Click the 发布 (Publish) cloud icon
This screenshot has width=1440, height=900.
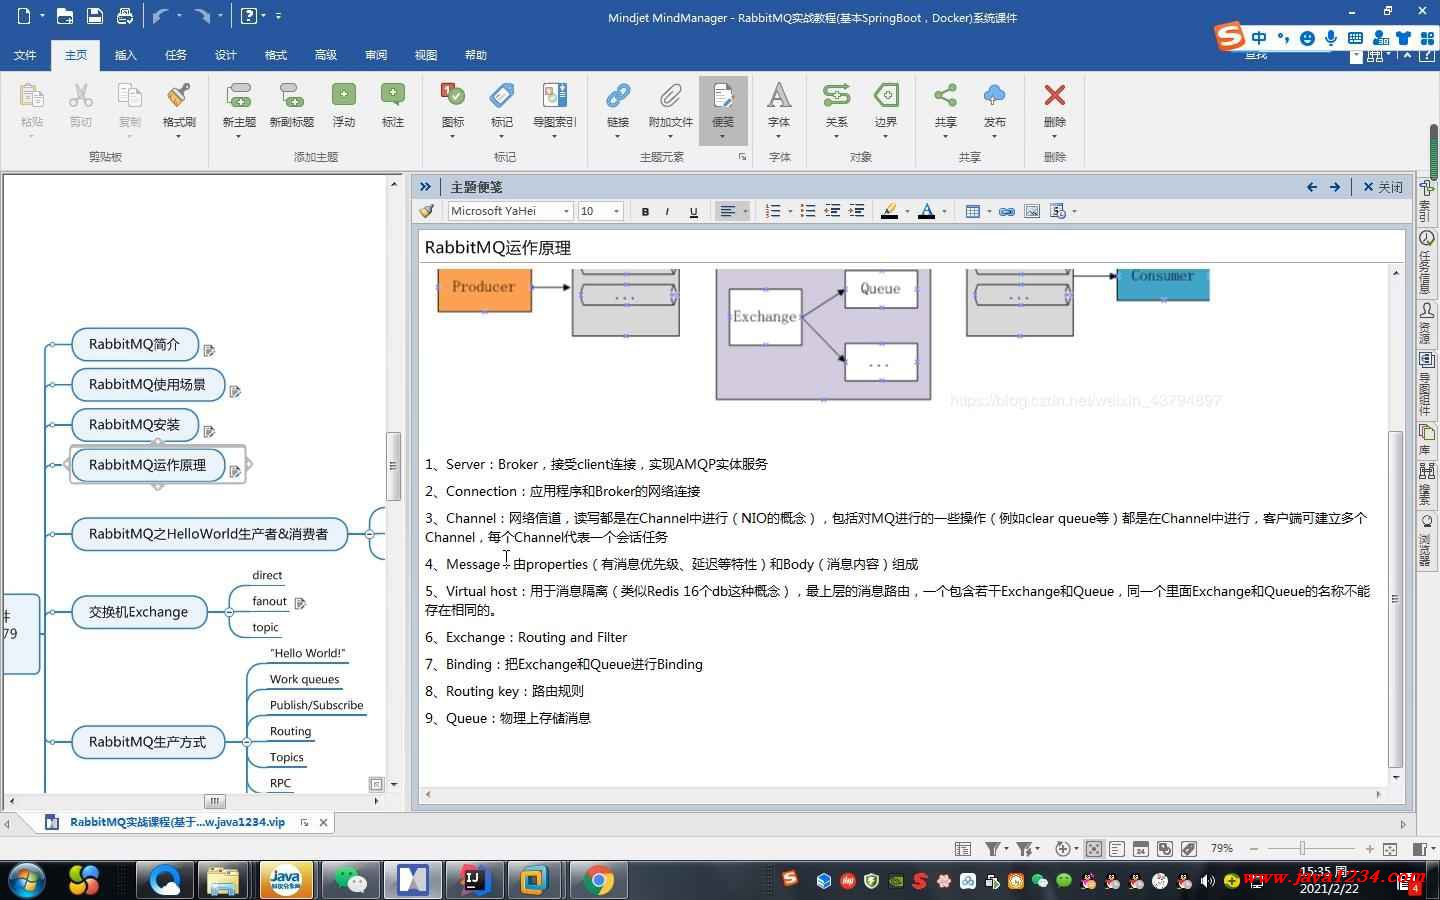(994, 96)
